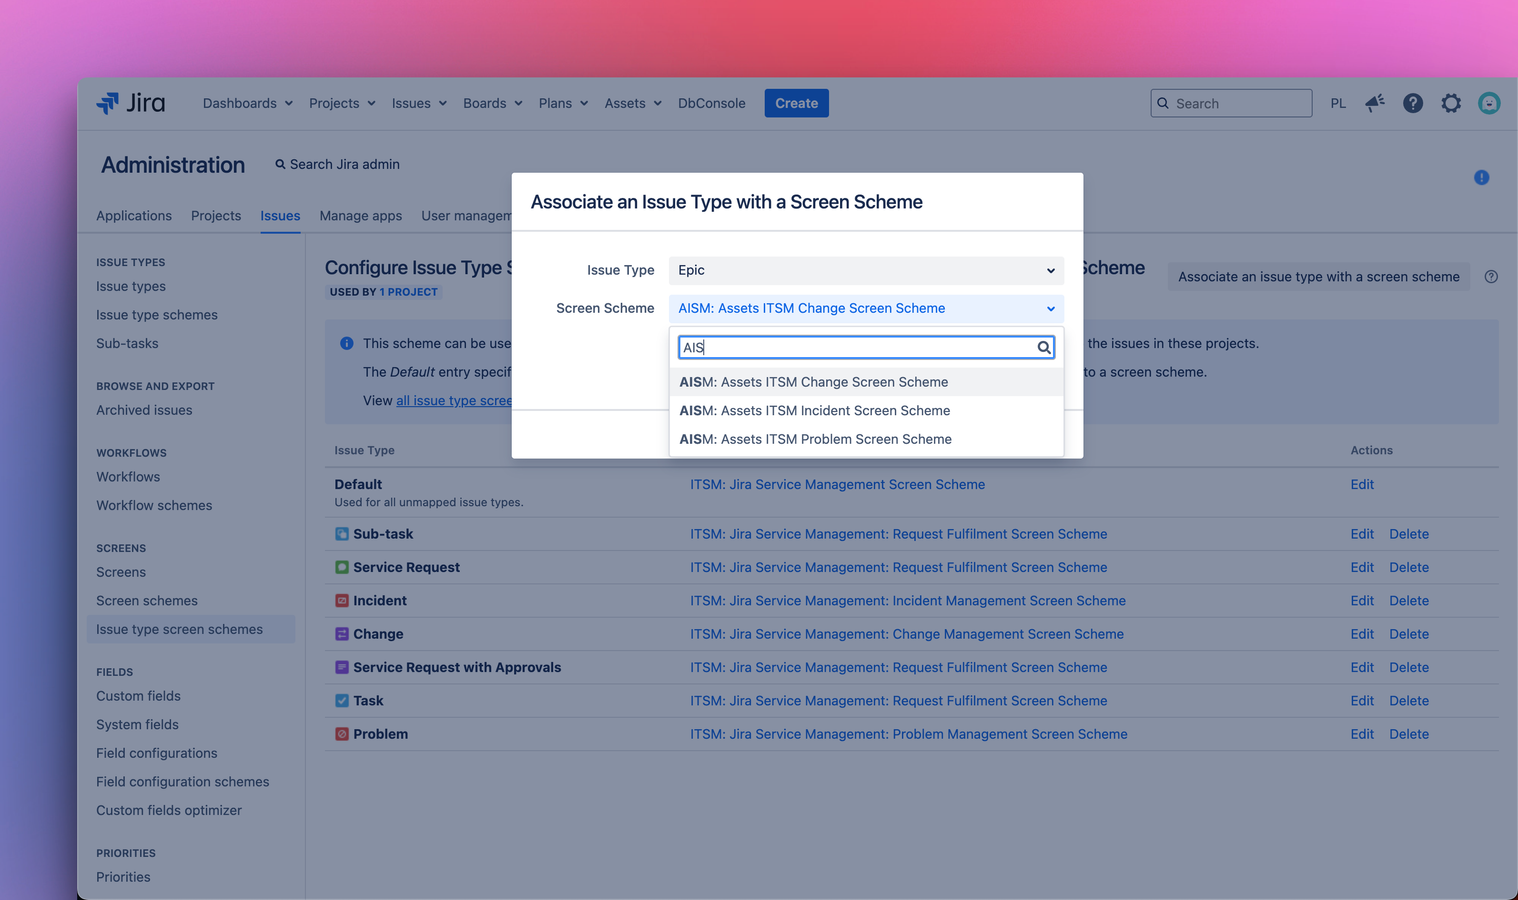Open Archived issues in the sidebar

pyautogui.click(x=144, y=410)
